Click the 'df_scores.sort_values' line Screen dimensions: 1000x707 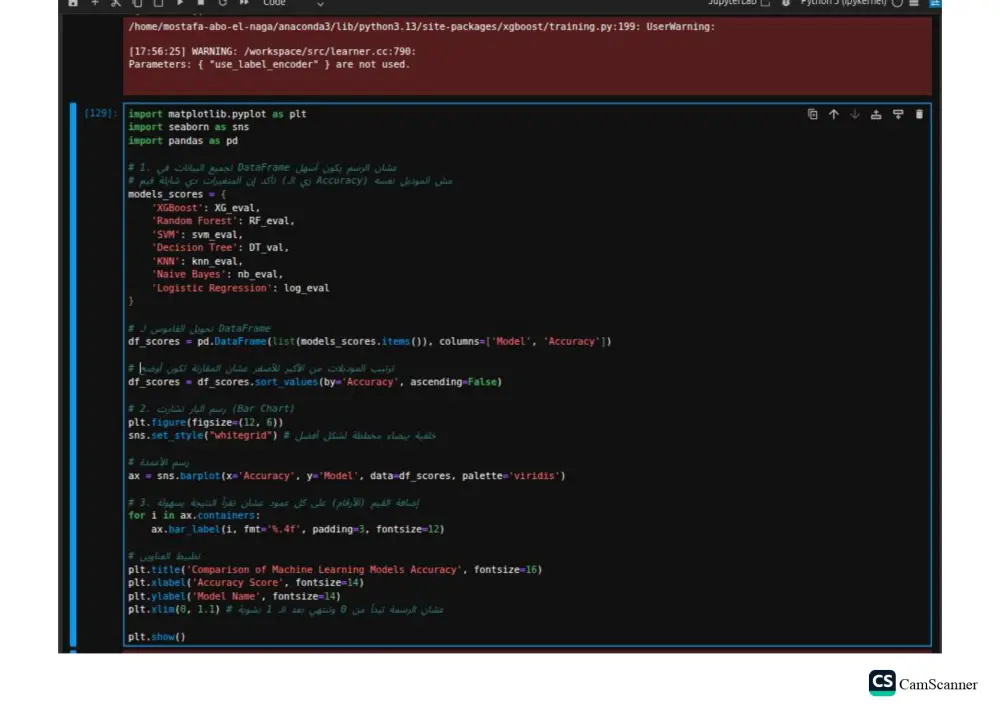[x=314, y=382]
